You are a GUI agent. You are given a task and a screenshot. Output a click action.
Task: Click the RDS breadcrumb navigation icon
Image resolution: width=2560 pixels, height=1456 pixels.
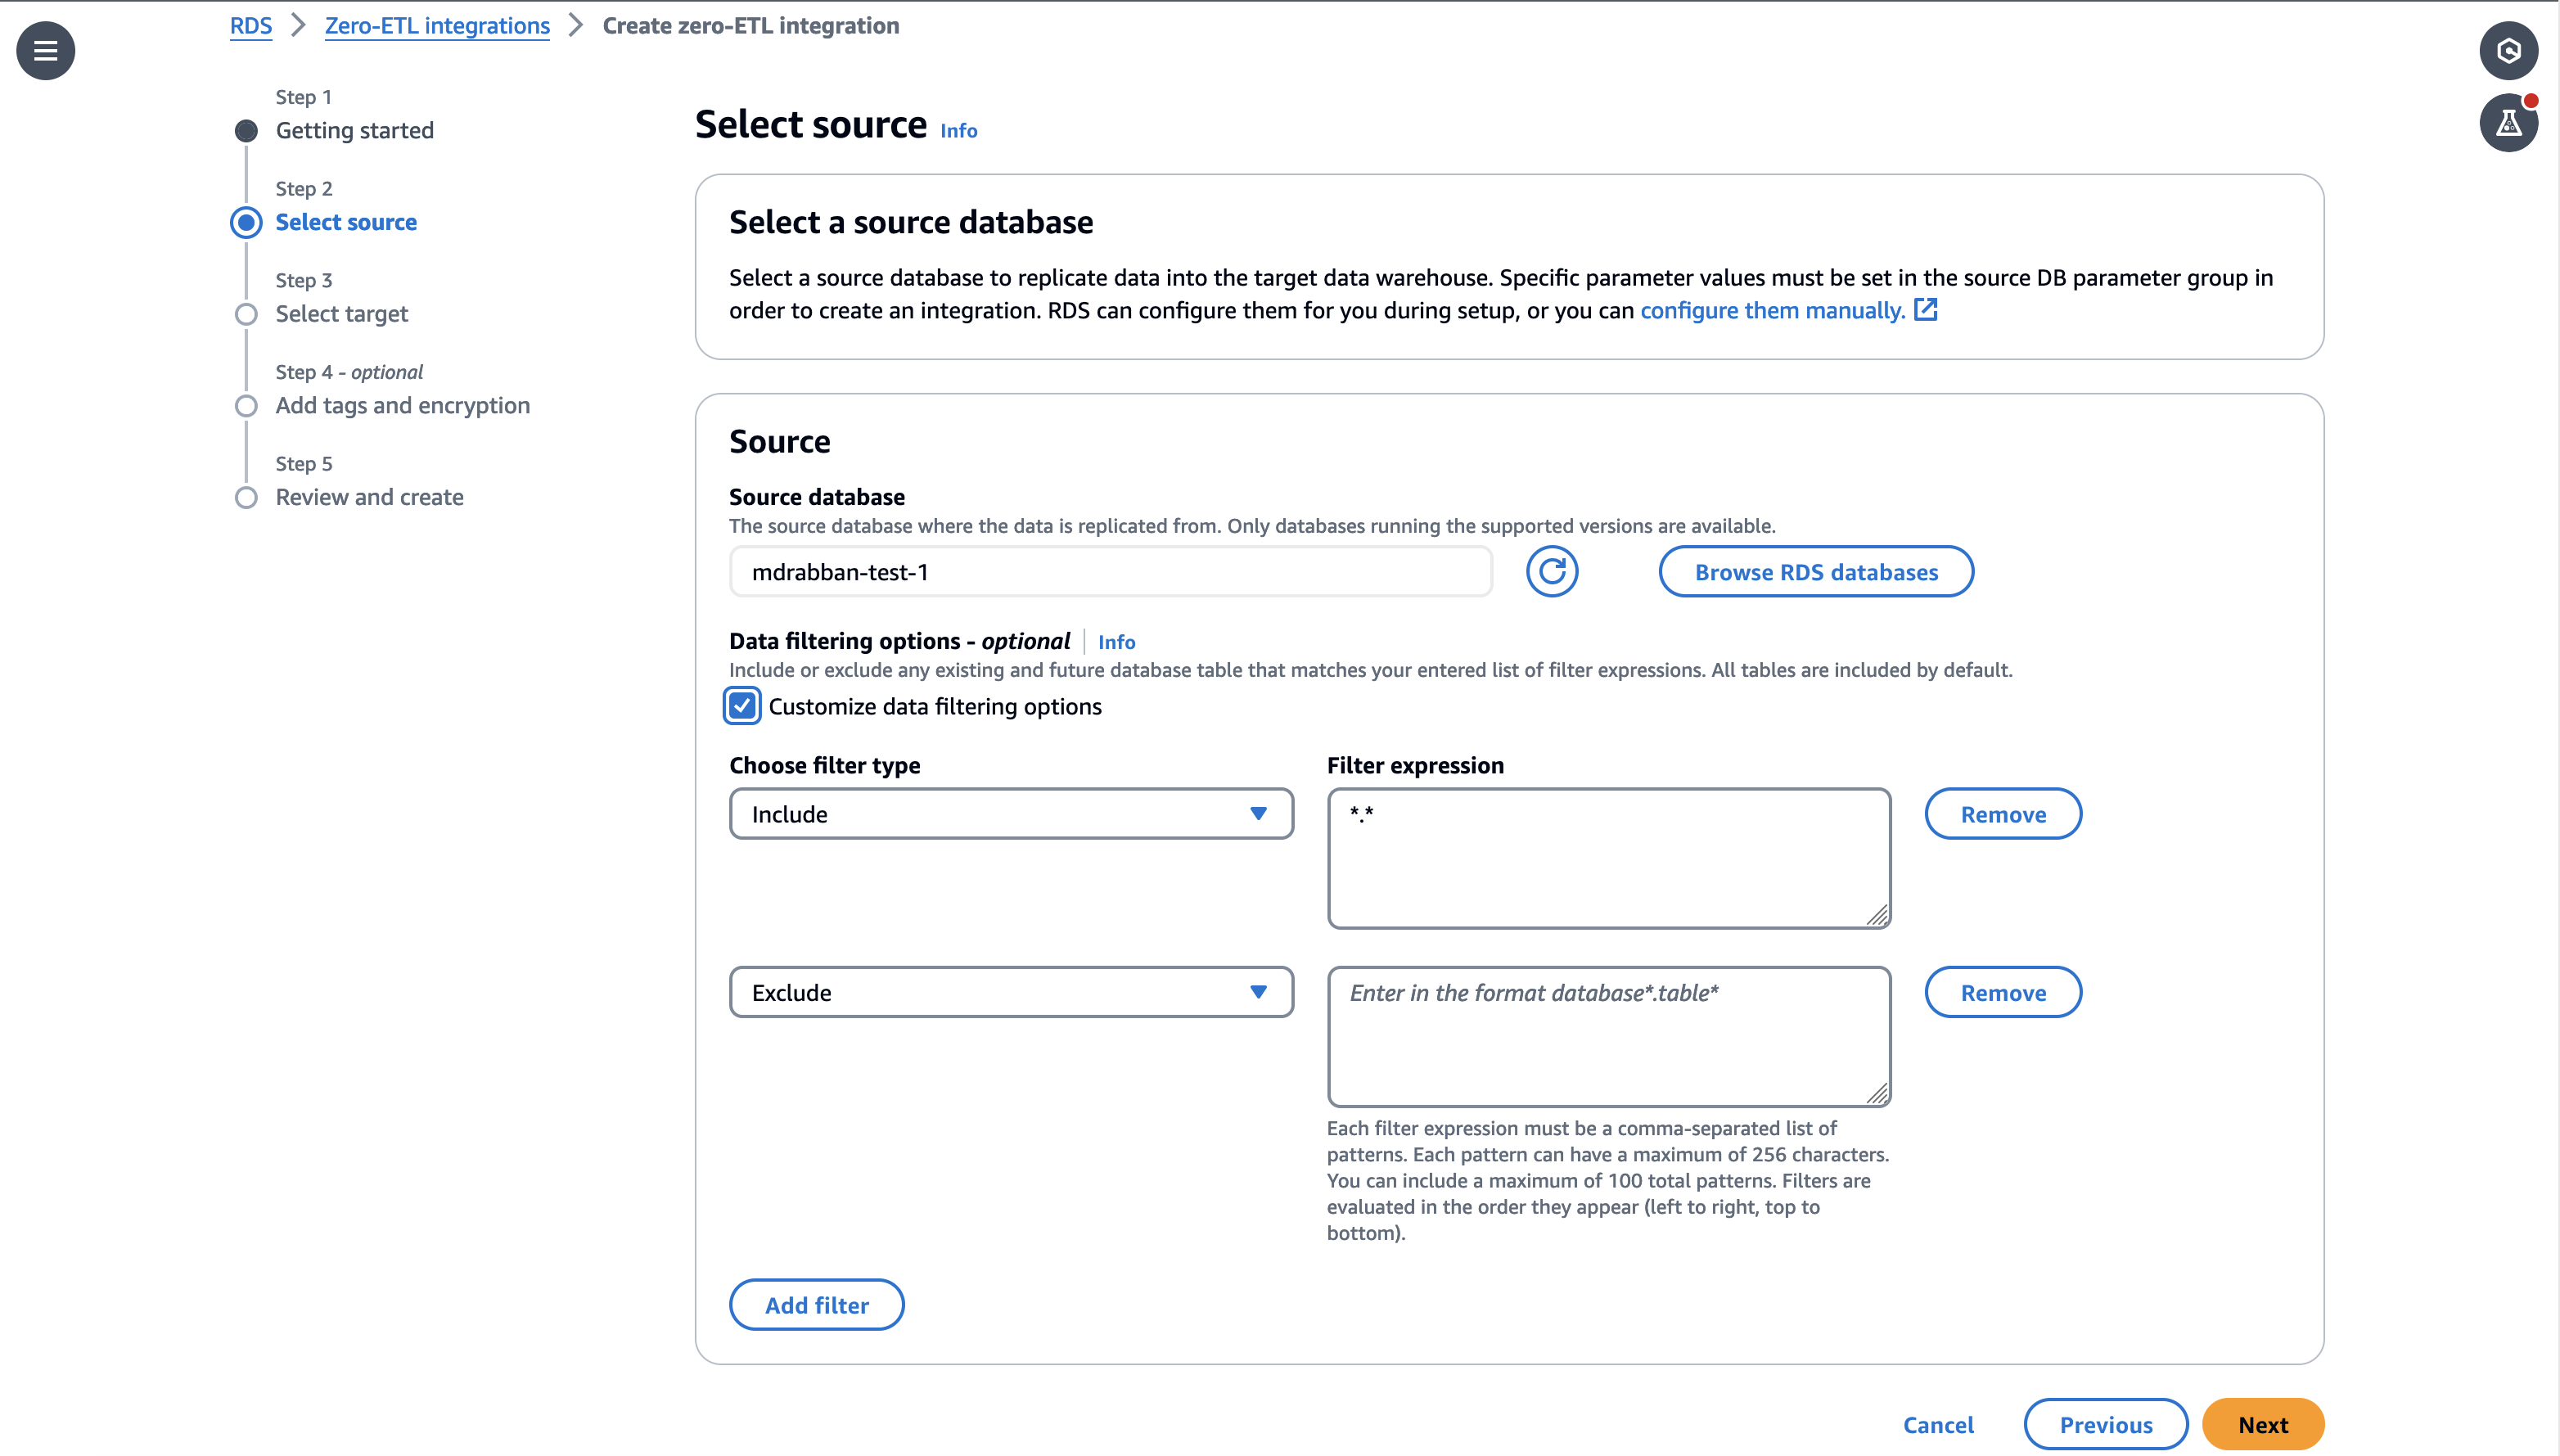[x=250, y=25]
